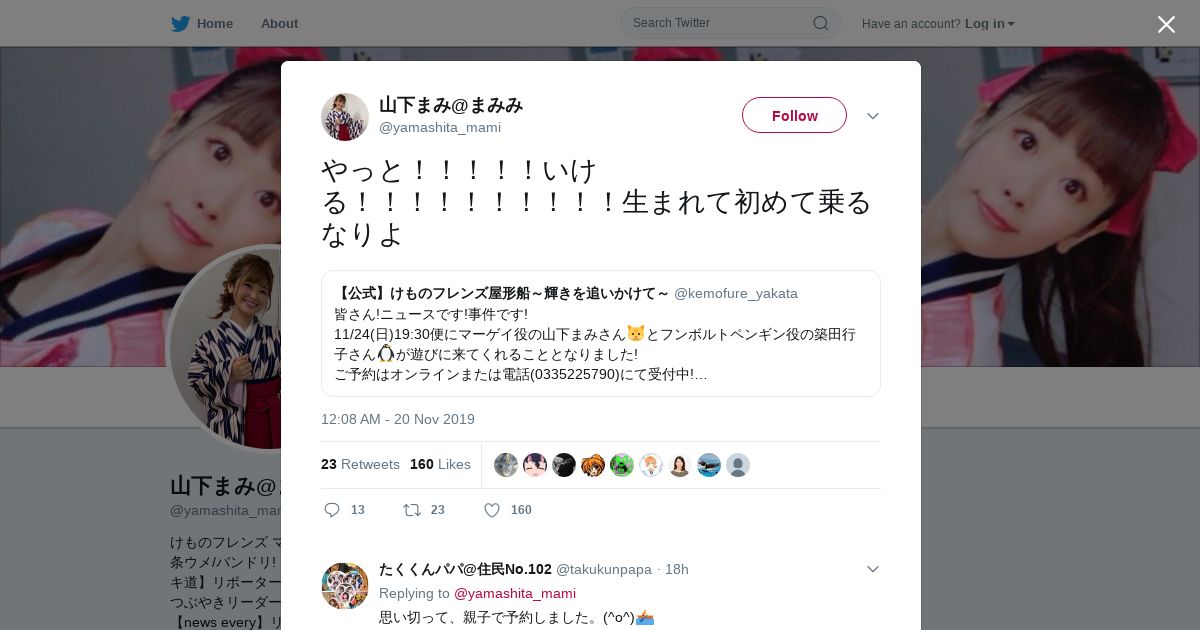Follow 山下まみ@まみみ
This screenshot has width=1200, height=630.
(794, 115)
